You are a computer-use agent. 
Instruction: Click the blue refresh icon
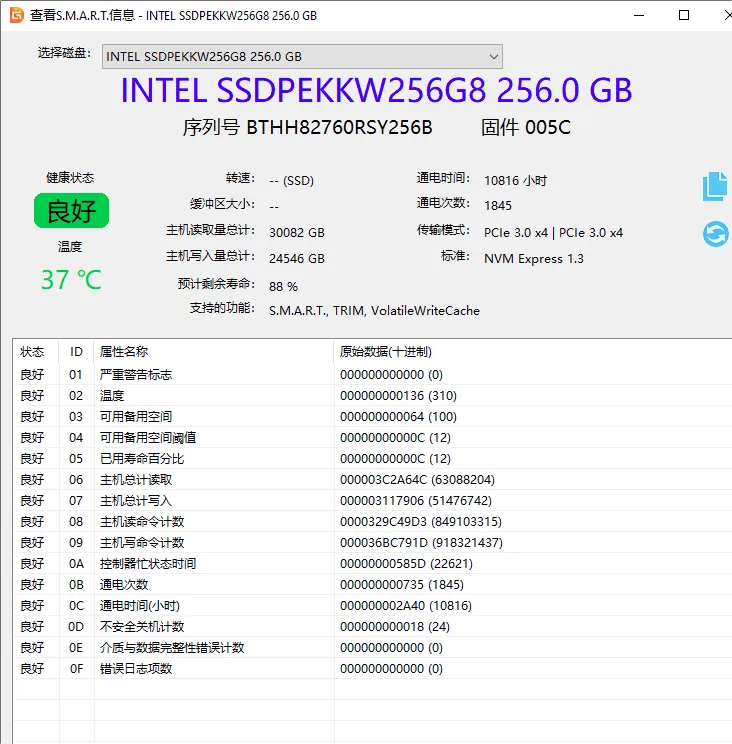click(x=715, y=234)
